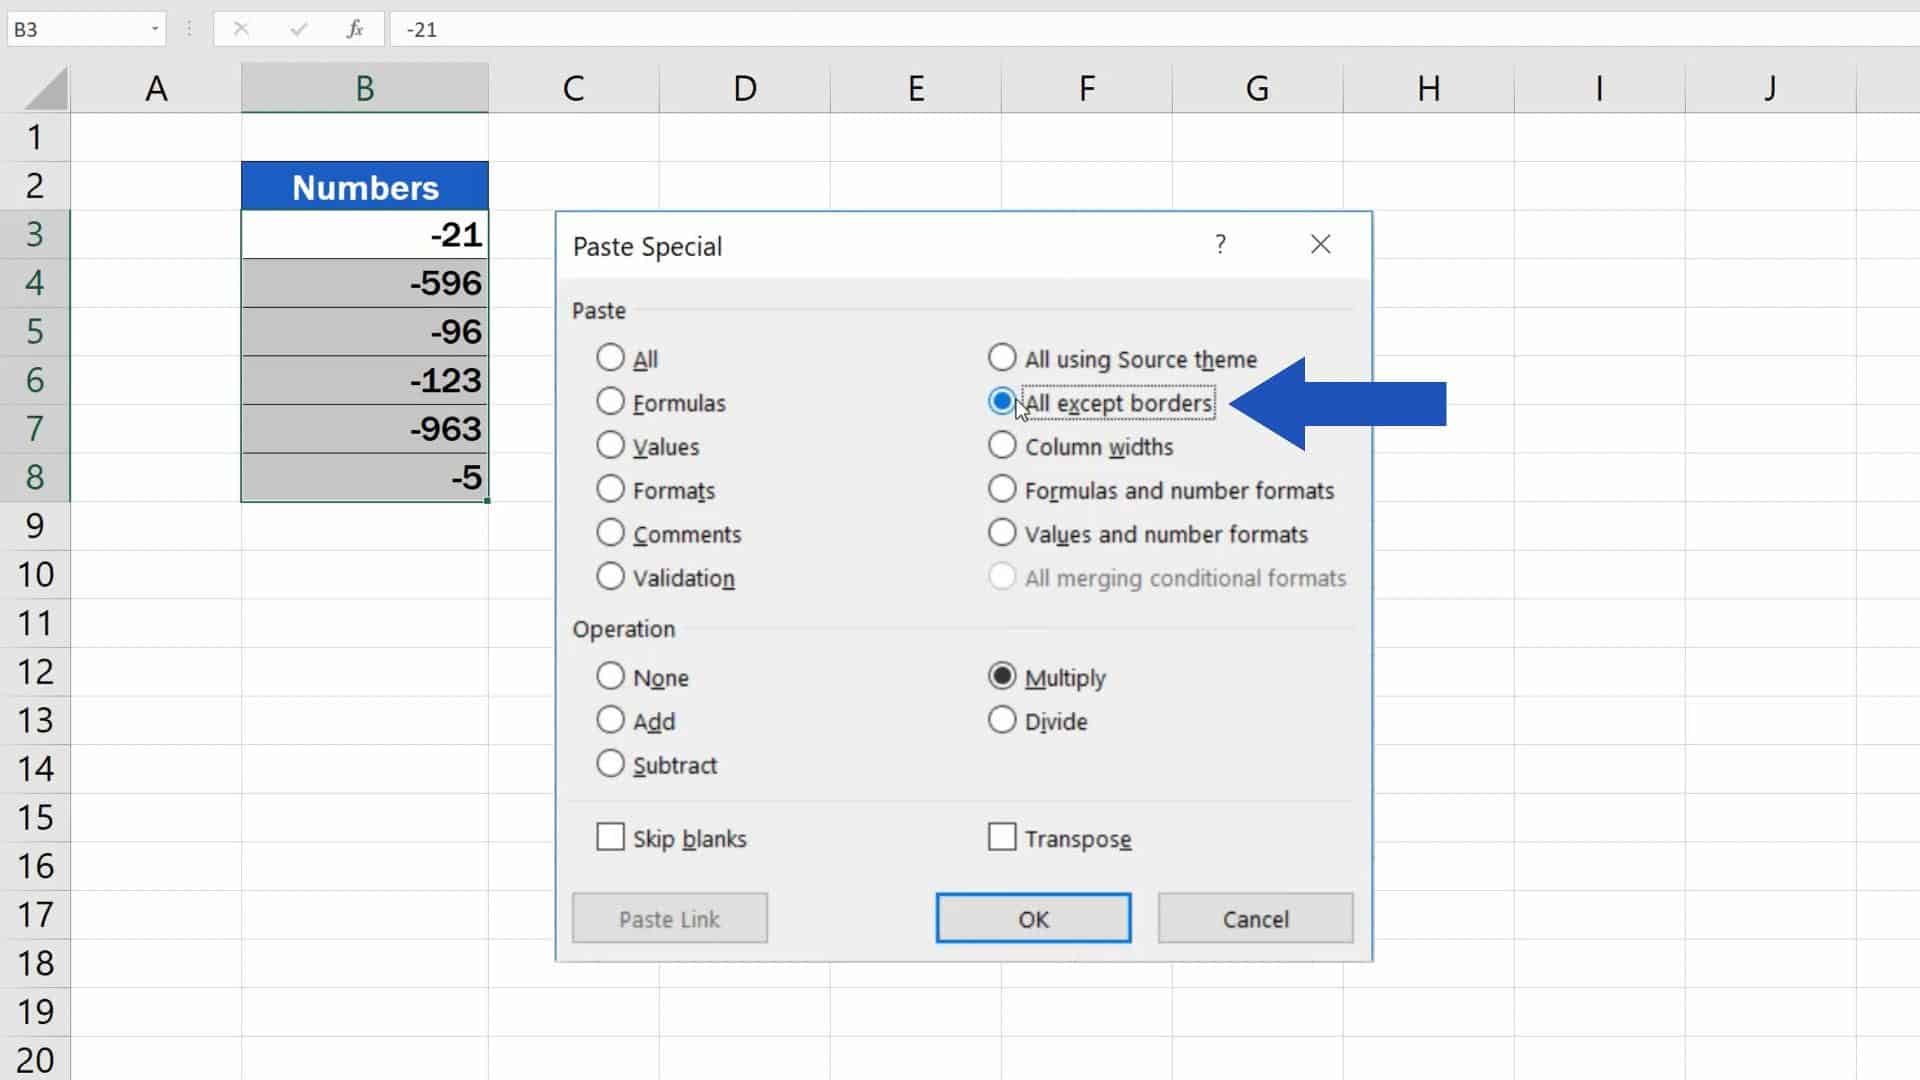Select row 20 header

pos(35,1060)
